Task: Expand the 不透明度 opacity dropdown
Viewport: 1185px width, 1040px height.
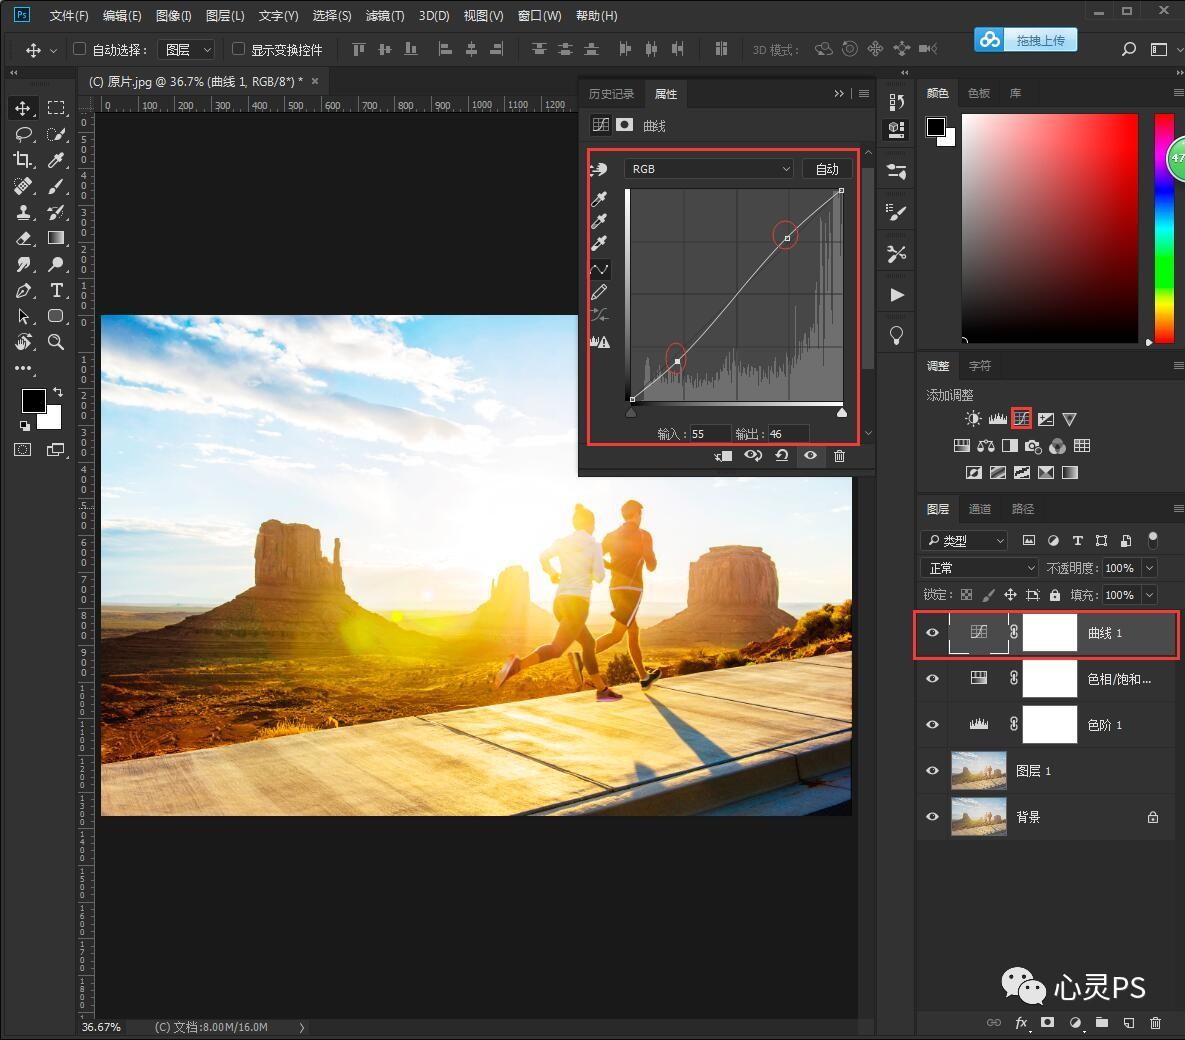Action: point(1149,568)
